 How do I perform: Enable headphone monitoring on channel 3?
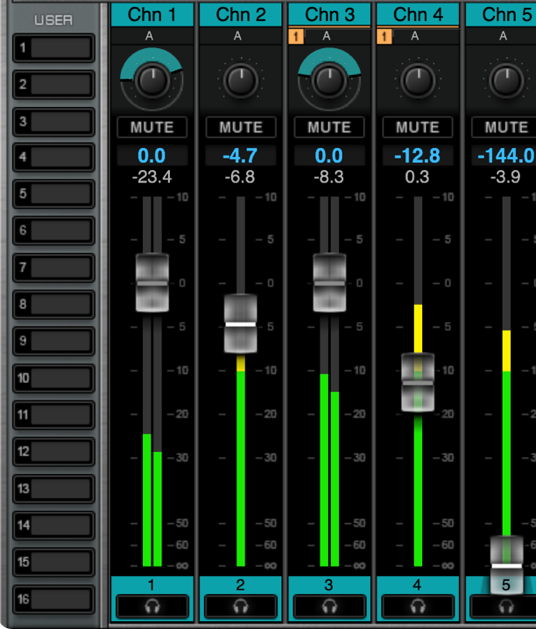pyautogui.click(x=329, y=606)
